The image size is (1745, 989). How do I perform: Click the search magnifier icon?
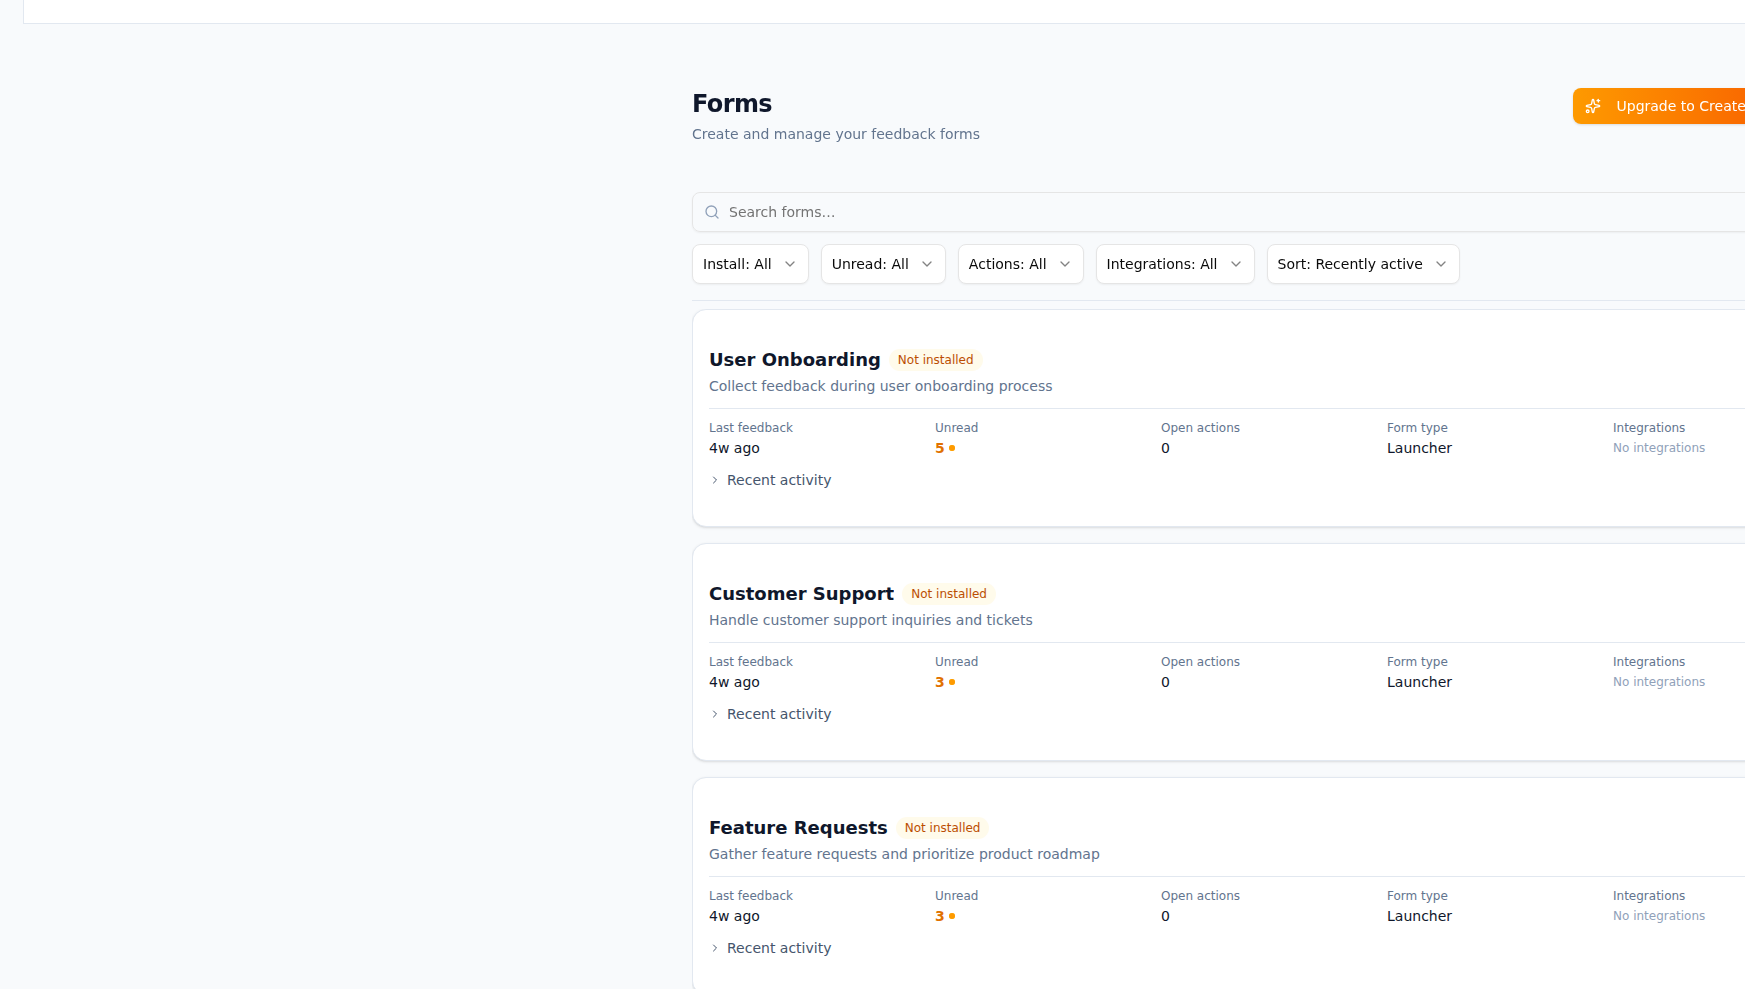711,212
